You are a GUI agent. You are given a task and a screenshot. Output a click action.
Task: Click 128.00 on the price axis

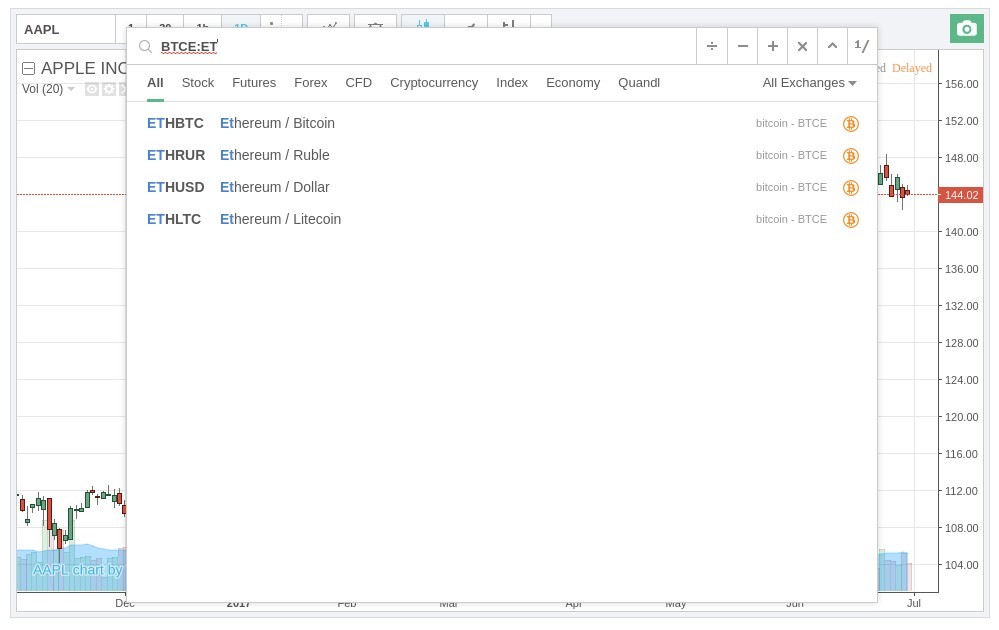[x=961, y=343]
